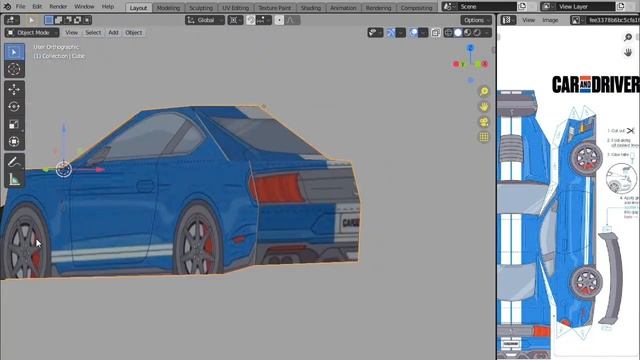Click the Blender logo icon
Image resolution: width=640 pixels, height=360 pixels.
click(7, 7)
